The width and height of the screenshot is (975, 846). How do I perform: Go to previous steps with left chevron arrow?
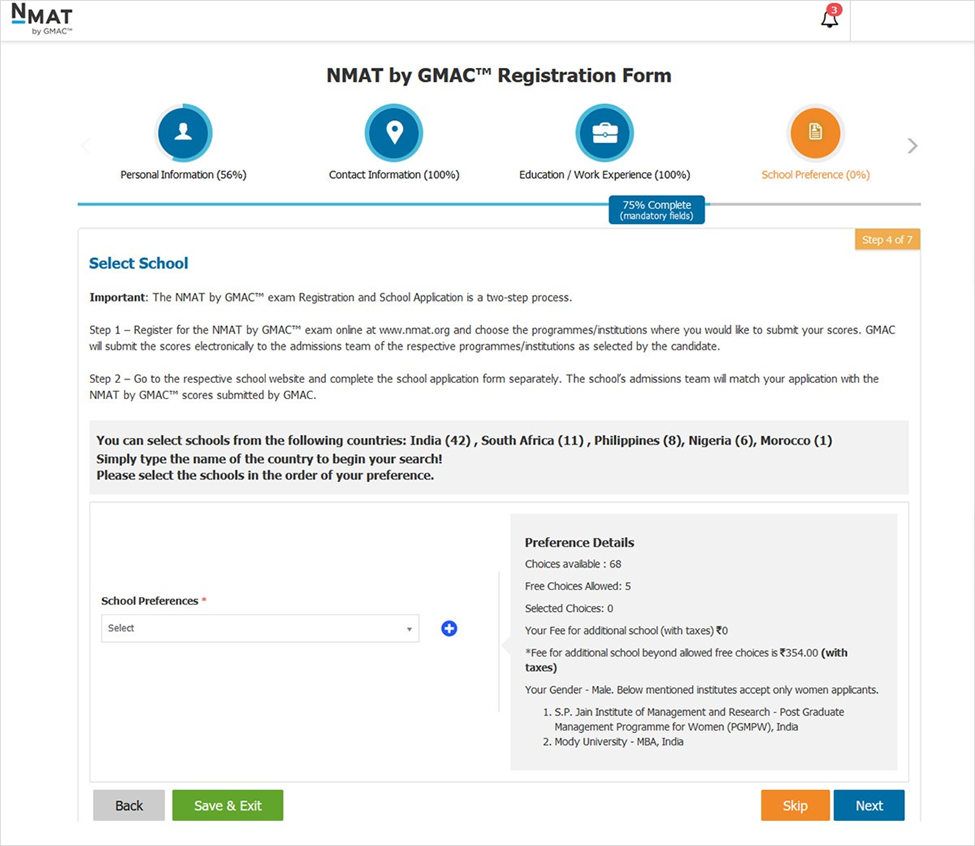coord(85,145)
